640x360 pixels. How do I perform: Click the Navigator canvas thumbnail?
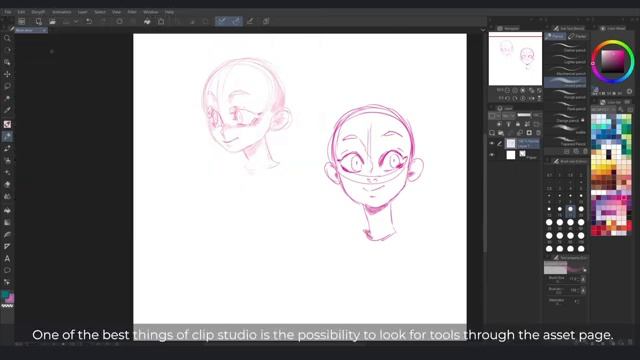point(515,59)
